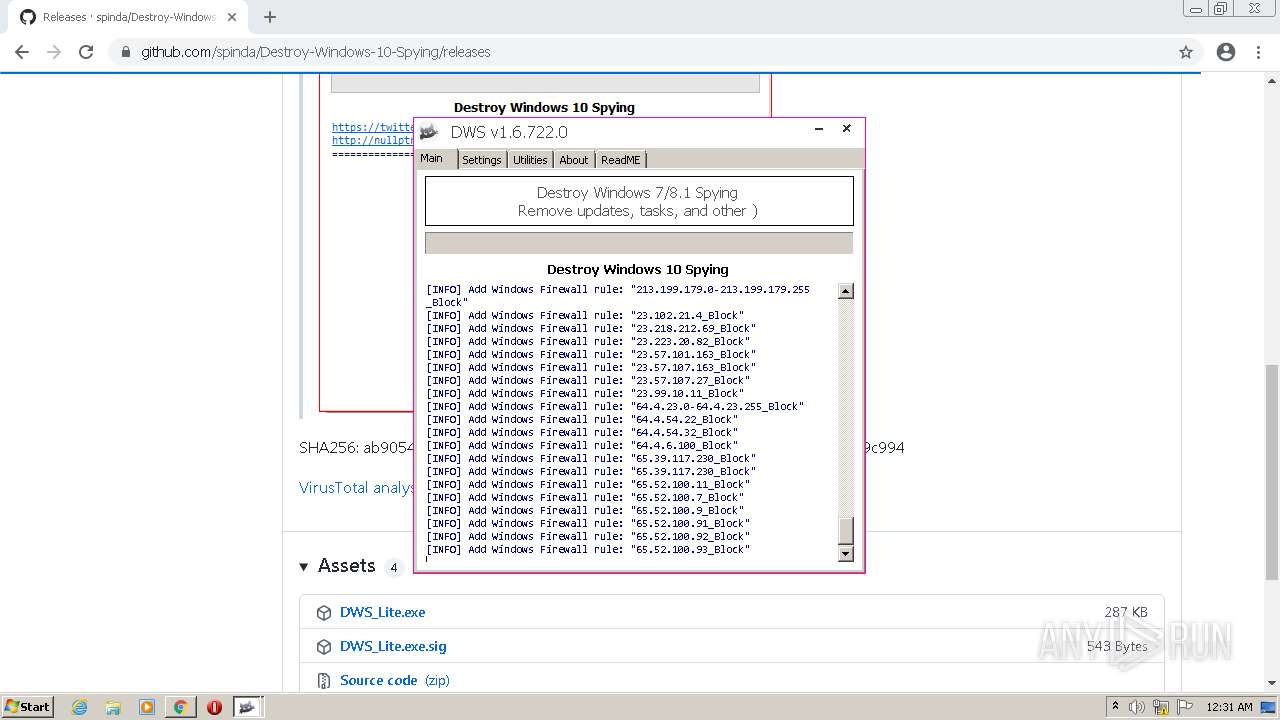Click the Action Center flag icon
This screenshot has width=1280, height=720.
pos(1184,707)
